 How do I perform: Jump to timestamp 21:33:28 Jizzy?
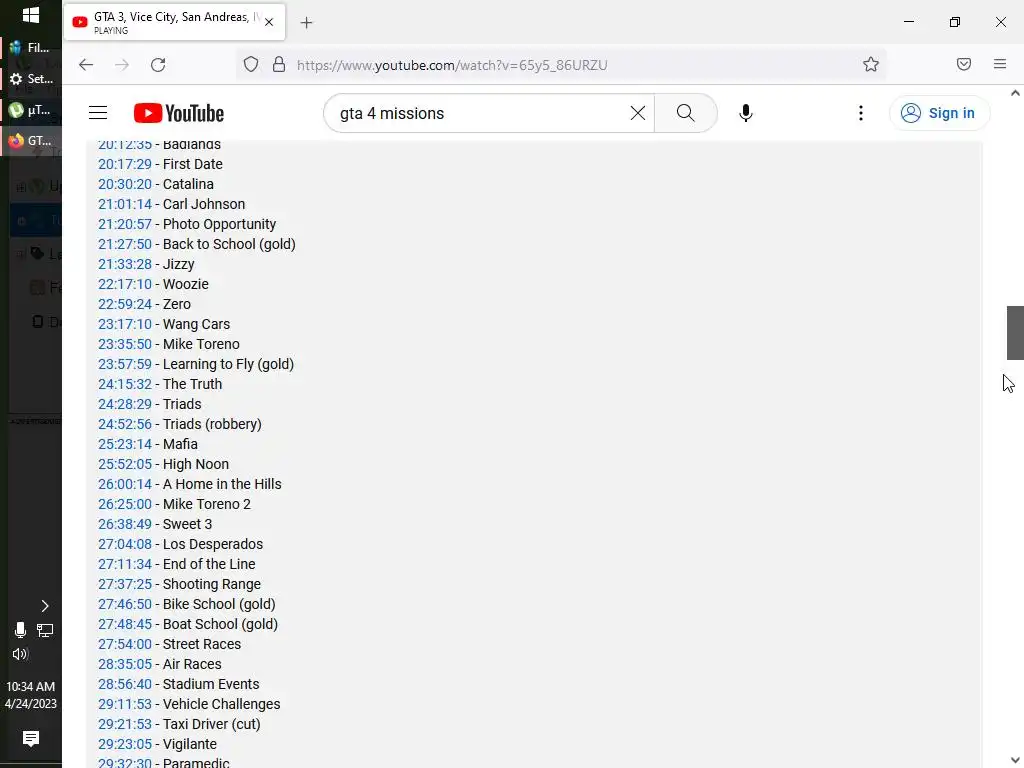(x=125, y=264)
